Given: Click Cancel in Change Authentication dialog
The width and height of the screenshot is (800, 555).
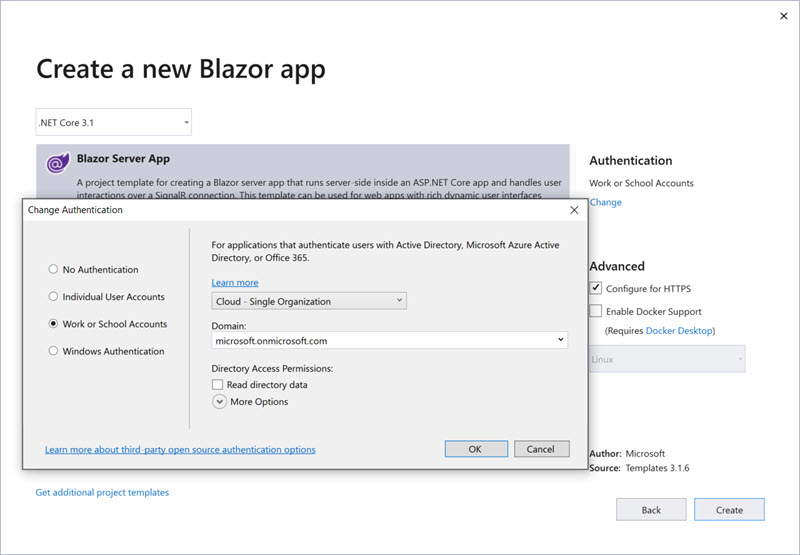Looking at the screenshot, I should point(540,449).
